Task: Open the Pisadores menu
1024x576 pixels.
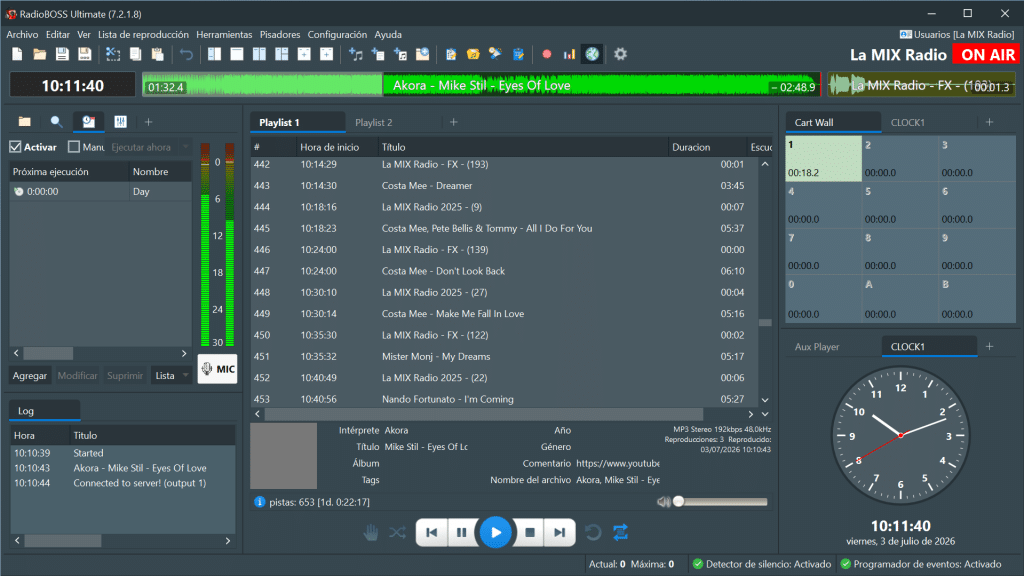Action: point(280,35)
